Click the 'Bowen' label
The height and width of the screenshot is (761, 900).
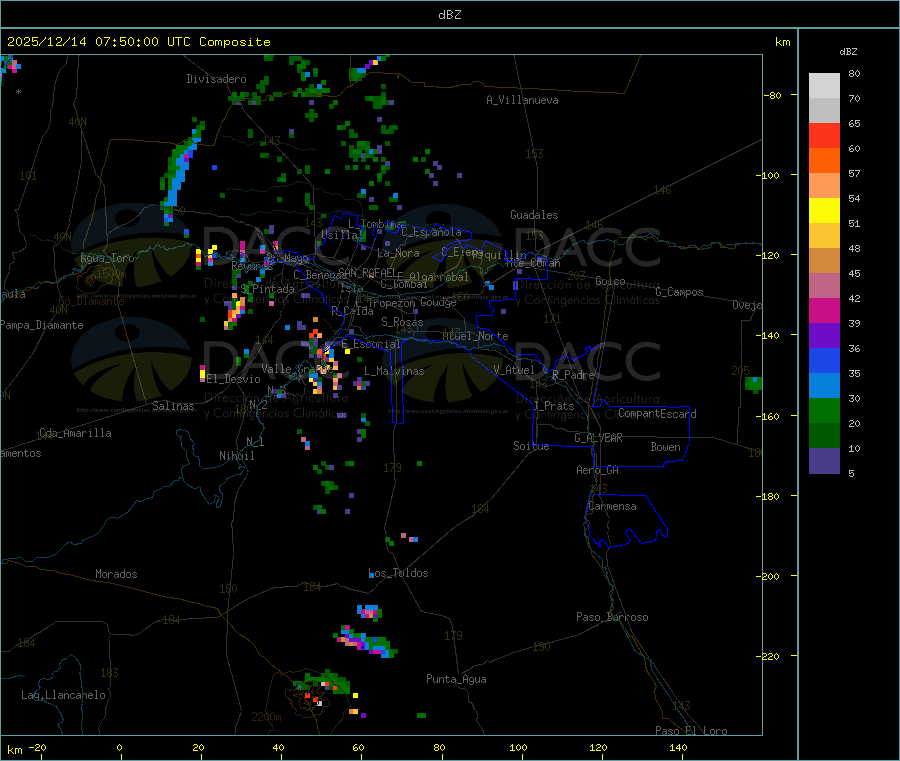[x=666, y=447]
